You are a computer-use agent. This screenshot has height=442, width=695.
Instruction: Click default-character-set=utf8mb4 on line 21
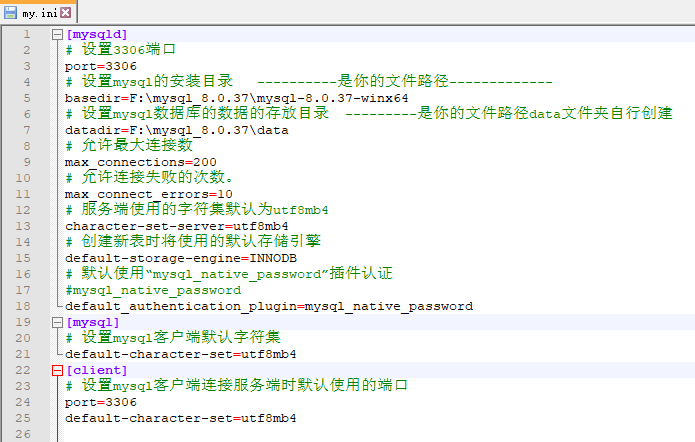click(180, 354)
